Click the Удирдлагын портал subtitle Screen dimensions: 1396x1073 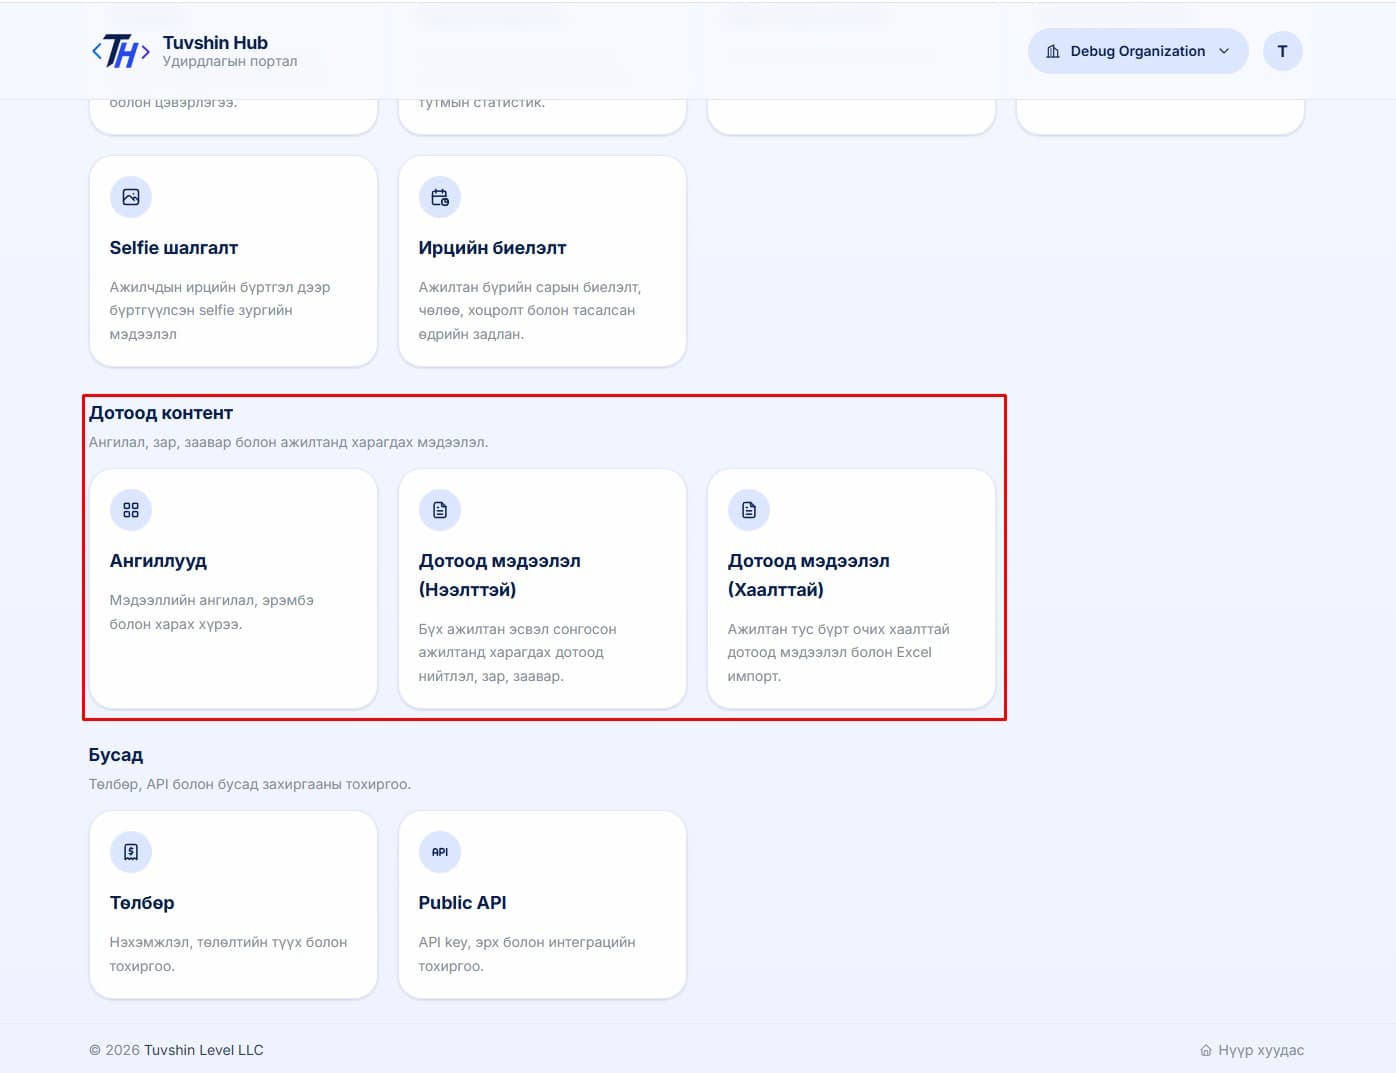[230, 62]
